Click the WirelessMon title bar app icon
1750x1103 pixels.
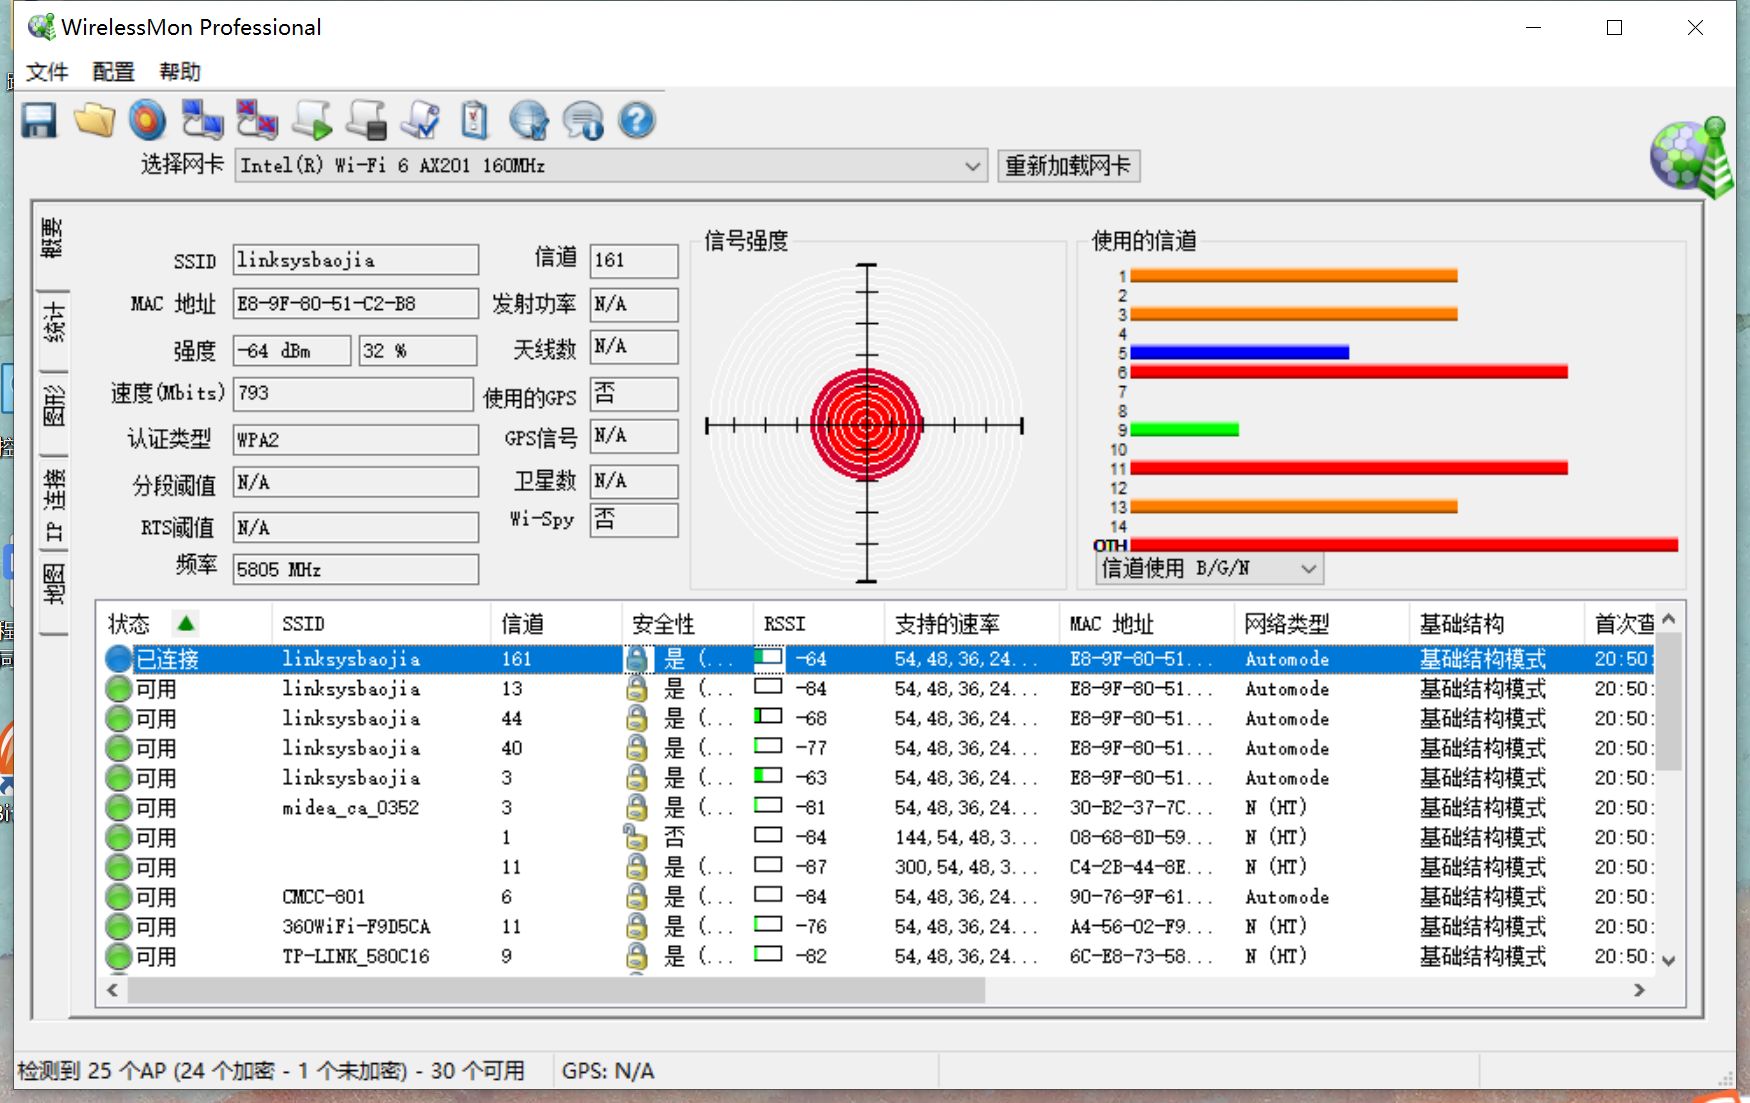pos(41,27)
